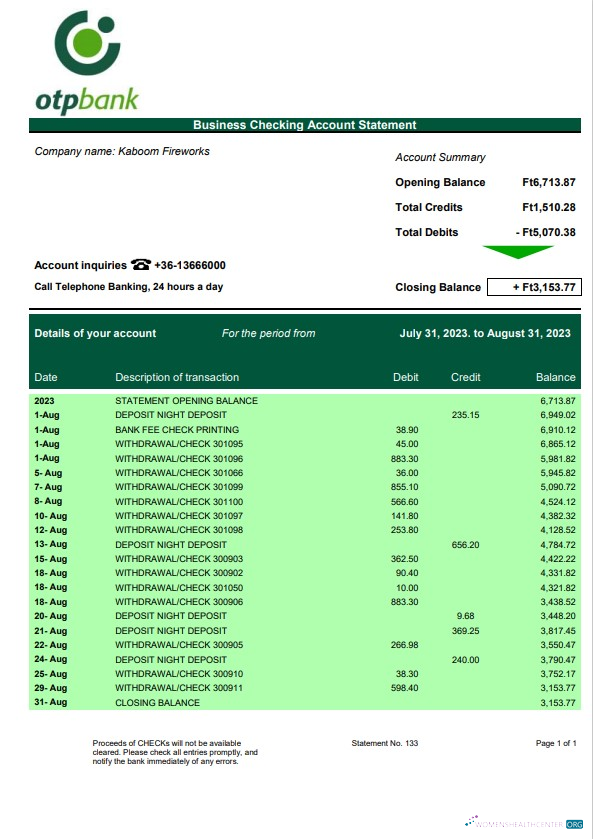The width and height of the screenshot is (593, 839).
Task: Click the Credit column header
Action: [466, 377]
